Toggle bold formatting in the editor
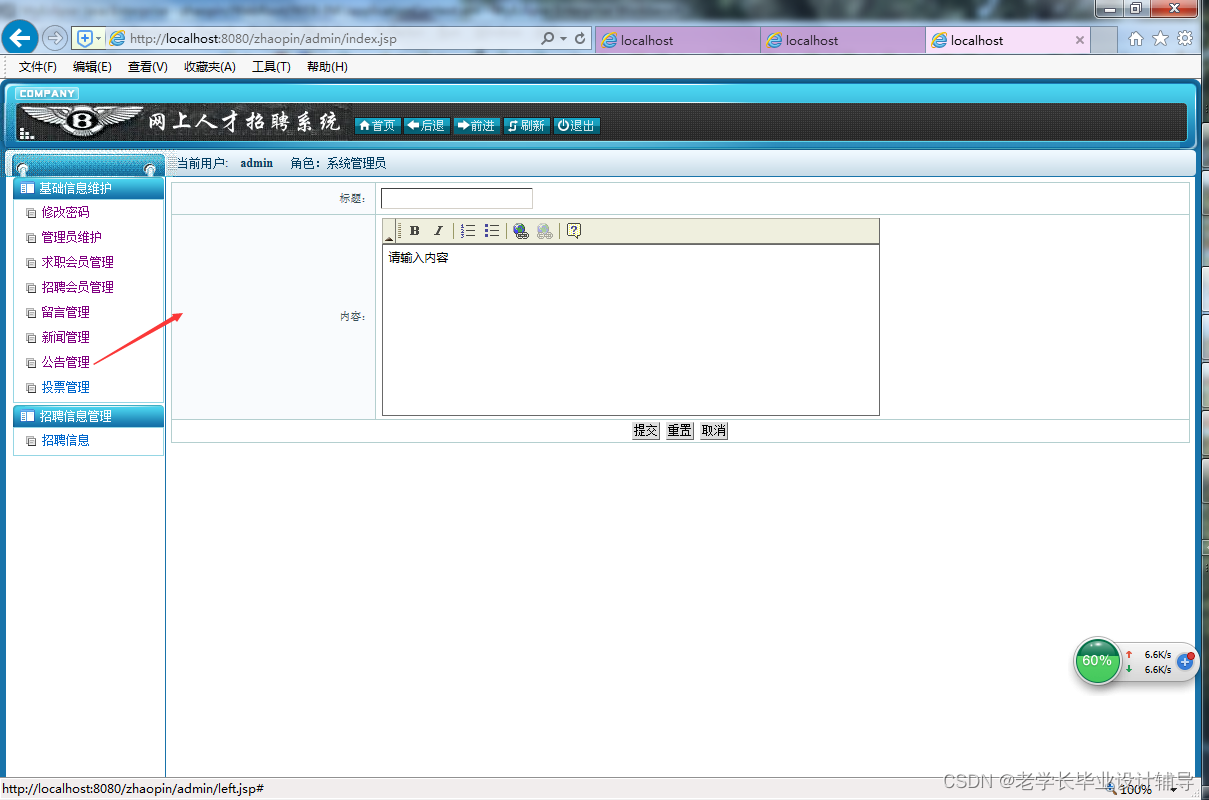This screenshot has height=800, width=1209. (413, 230)
